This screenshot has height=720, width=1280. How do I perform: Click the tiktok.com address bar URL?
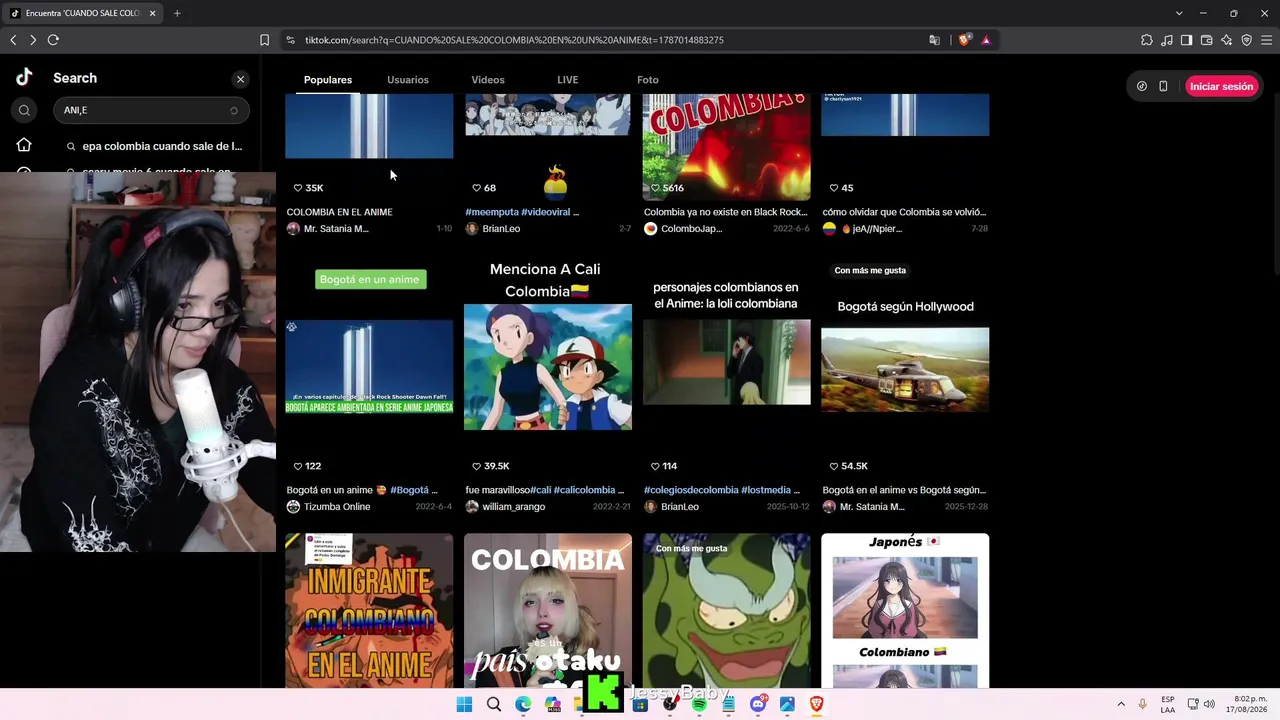pyautogui.click(x=514, y=40)
